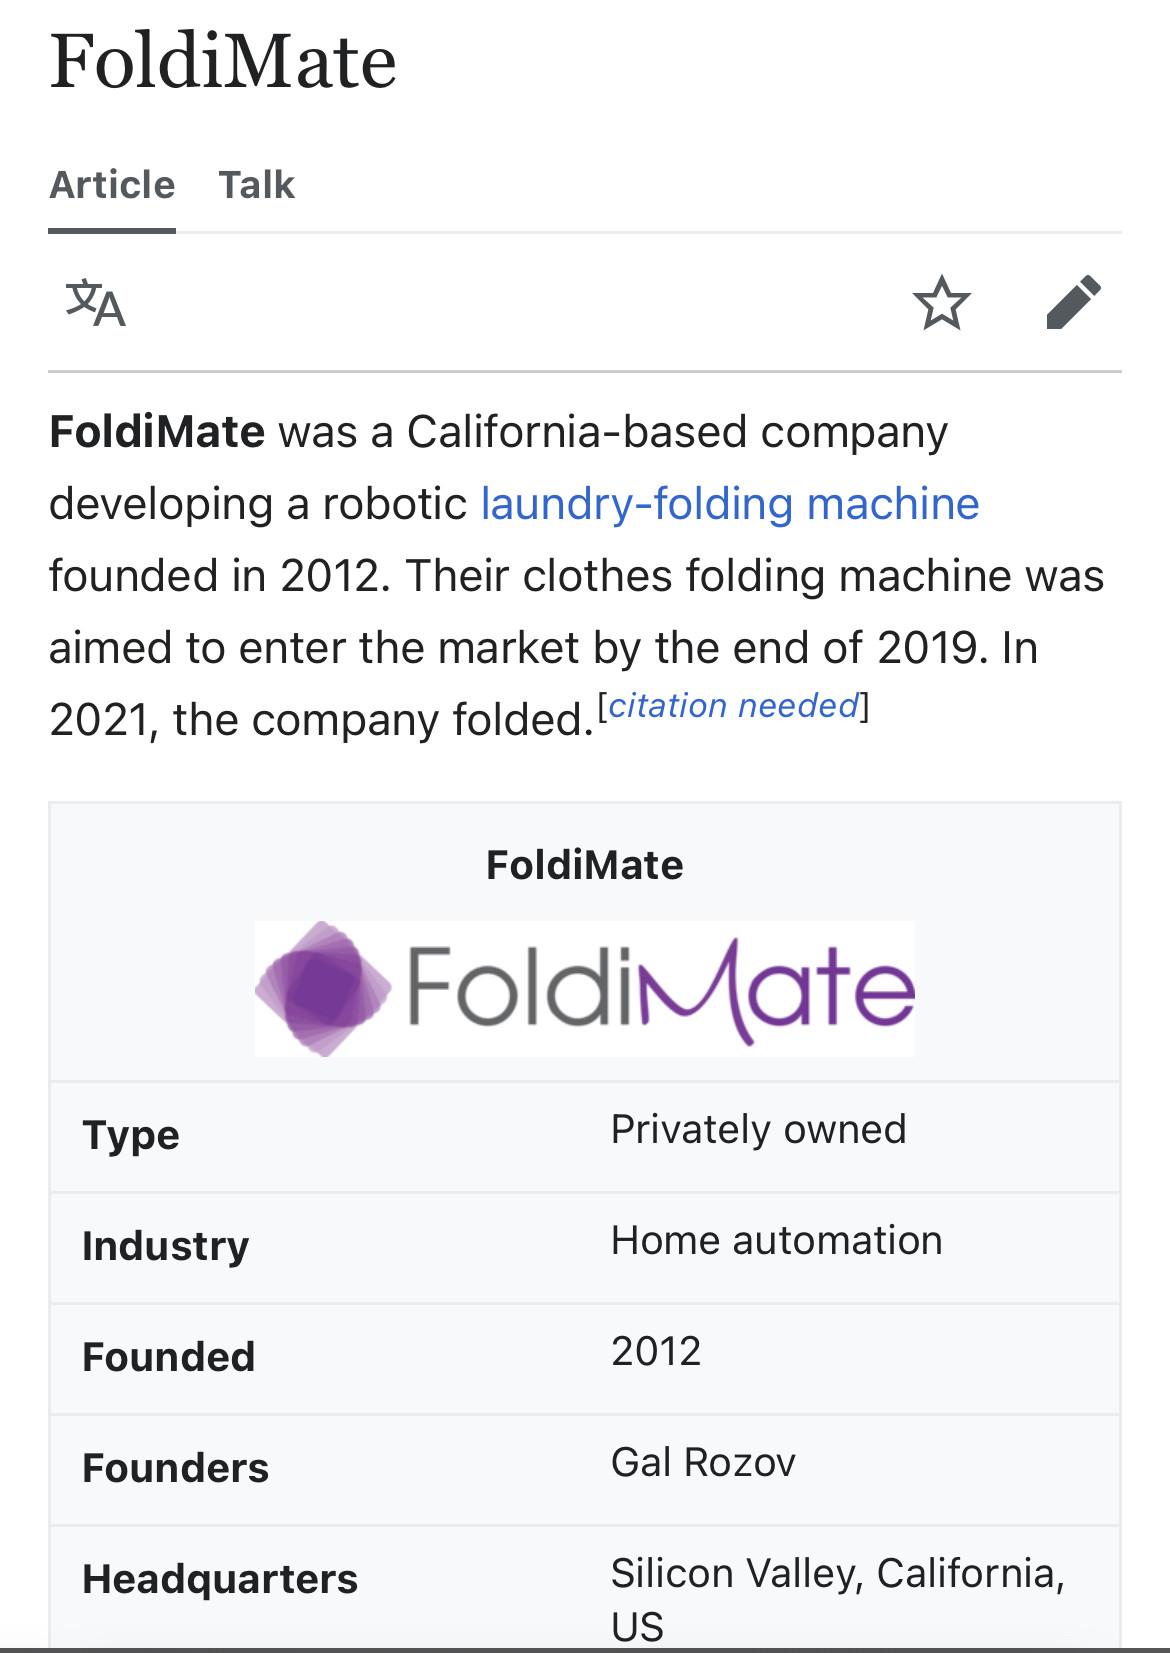Select the Privately owned value

click(758, 1130)
